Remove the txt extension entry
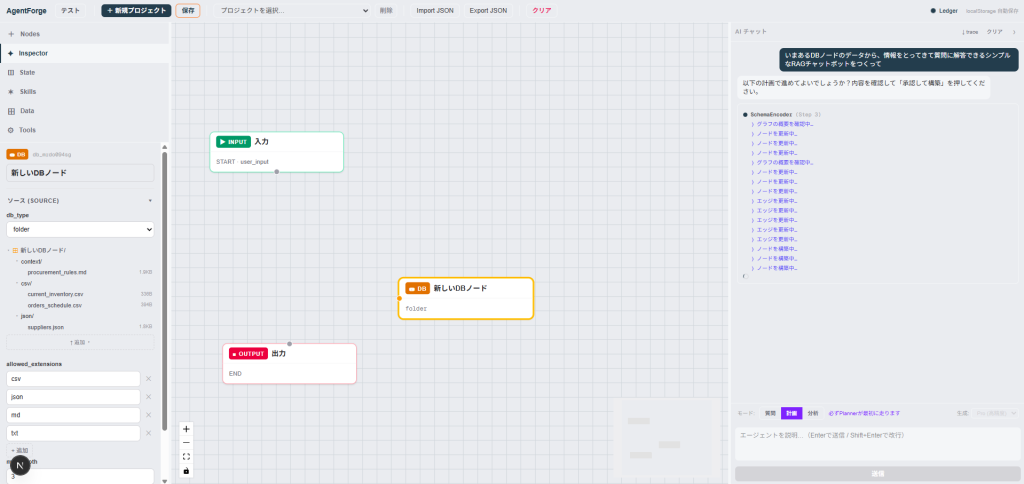The height and width of the screenshot is (484, 1024). pyautogui.click(x=148, y=433)
